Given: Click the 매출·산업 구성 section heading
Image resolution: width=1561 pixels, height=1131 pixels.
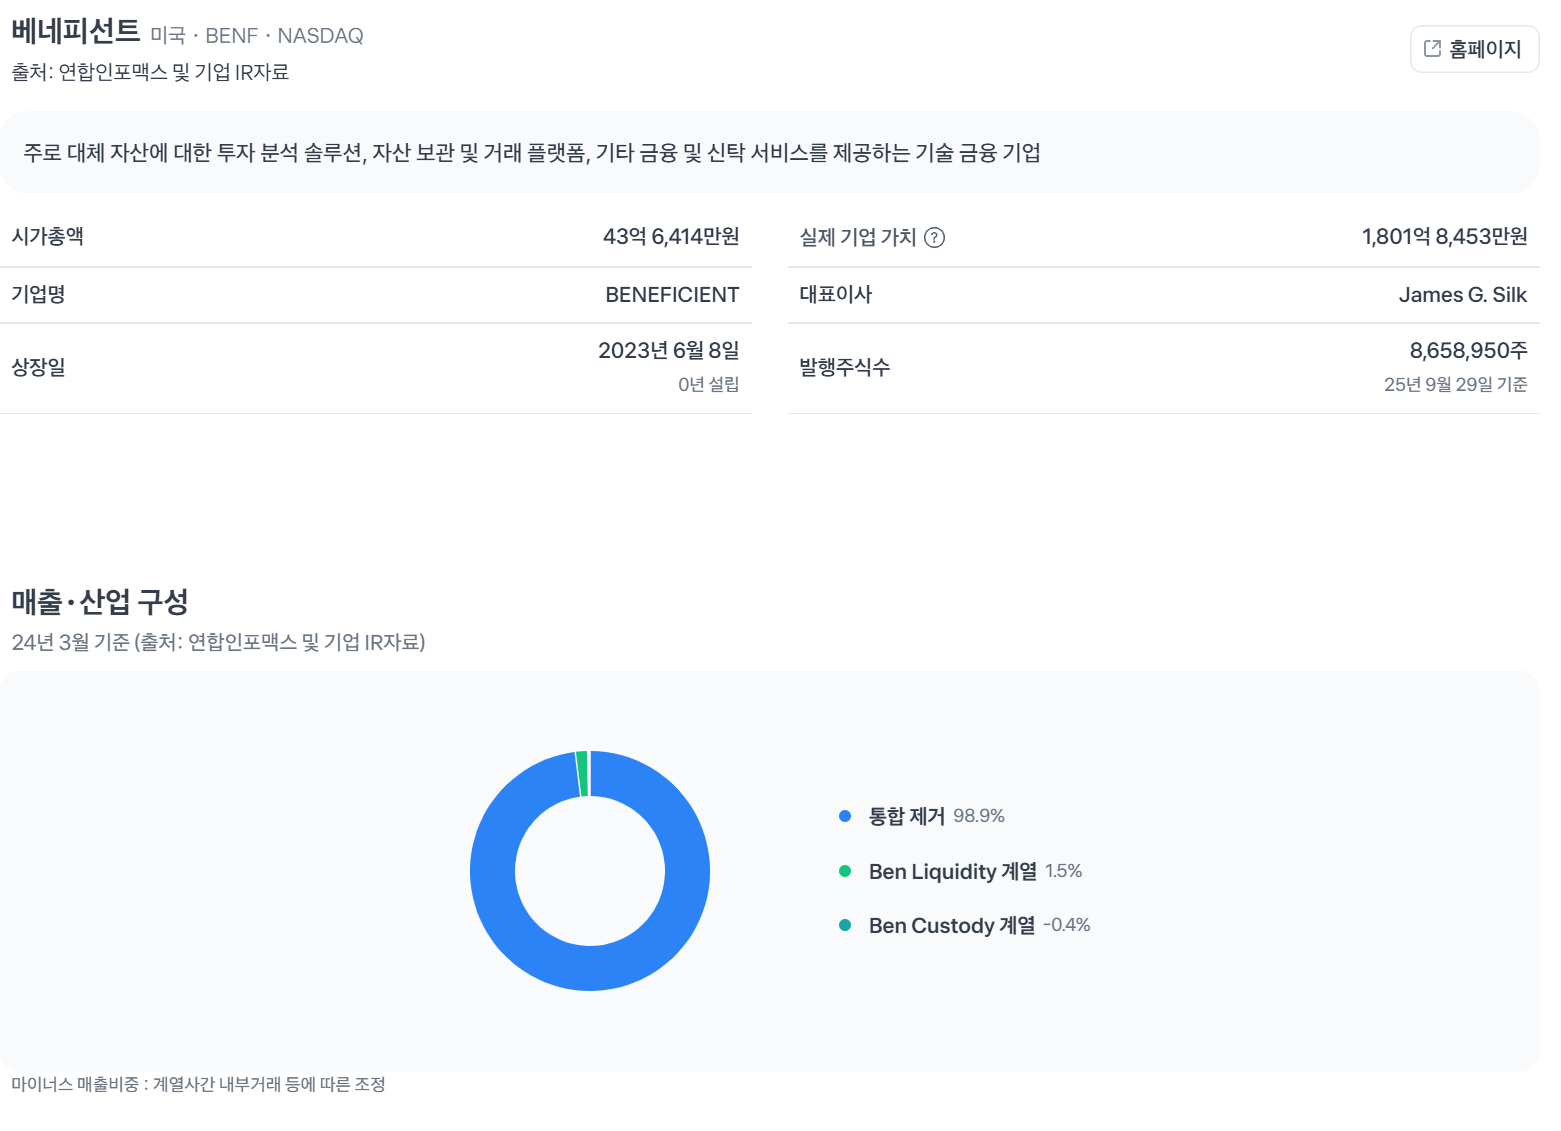Looking at the screenshot, I should pos(100,602).
